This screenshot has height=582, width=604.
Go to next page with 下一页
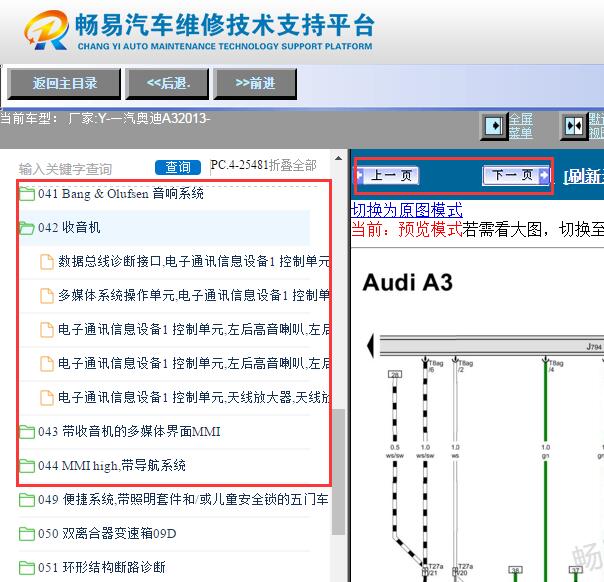pyautogui.click(x=516, y=175)
